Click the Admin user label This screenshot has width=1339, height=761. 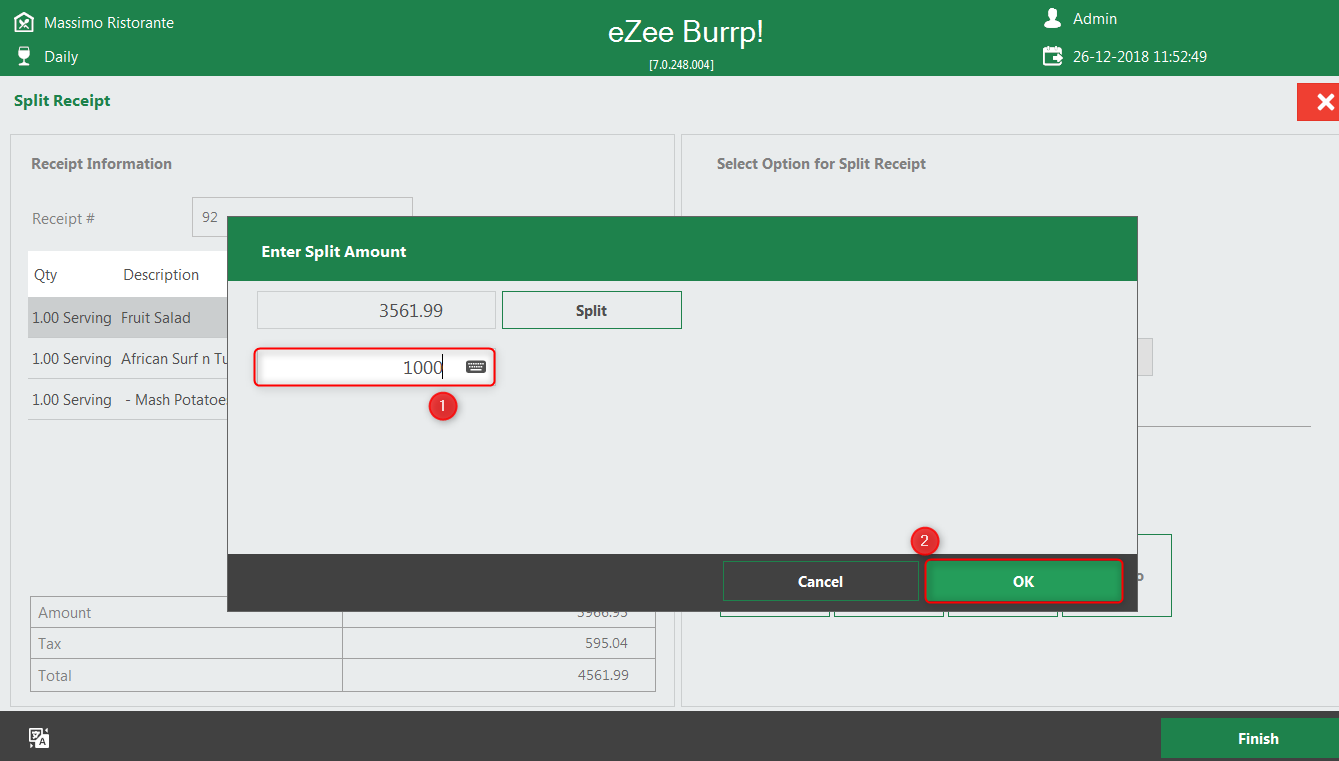coord(1095,18)
